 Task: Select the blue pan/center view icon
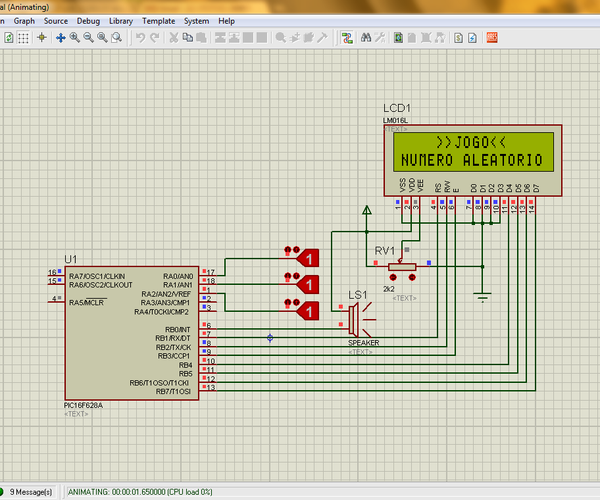[60, 37]
